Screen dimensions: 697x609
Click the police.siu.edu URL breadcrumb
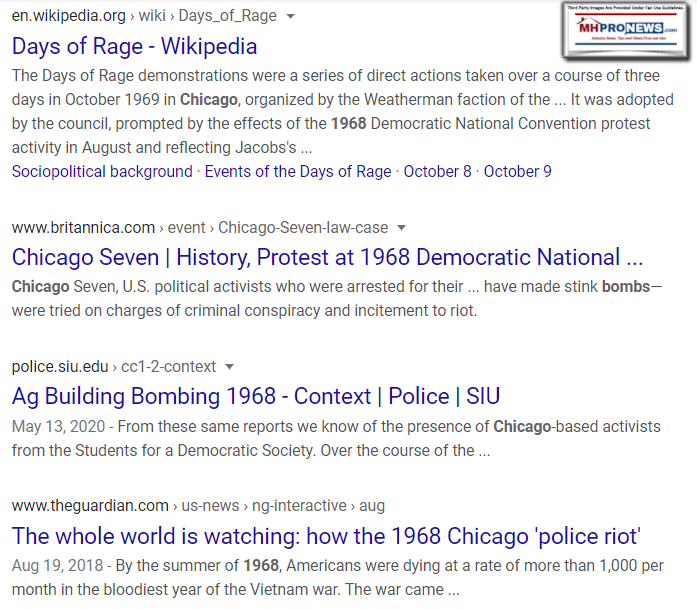[x=59, y=366]
